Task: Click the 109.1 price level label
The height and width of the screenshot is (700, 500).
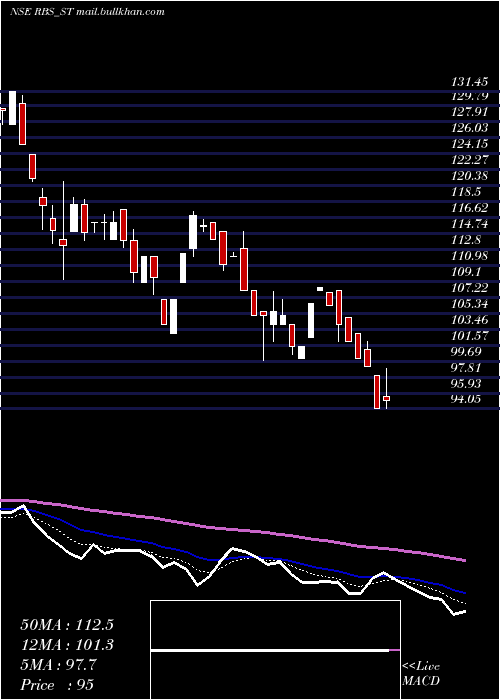Action: (467, 272)
